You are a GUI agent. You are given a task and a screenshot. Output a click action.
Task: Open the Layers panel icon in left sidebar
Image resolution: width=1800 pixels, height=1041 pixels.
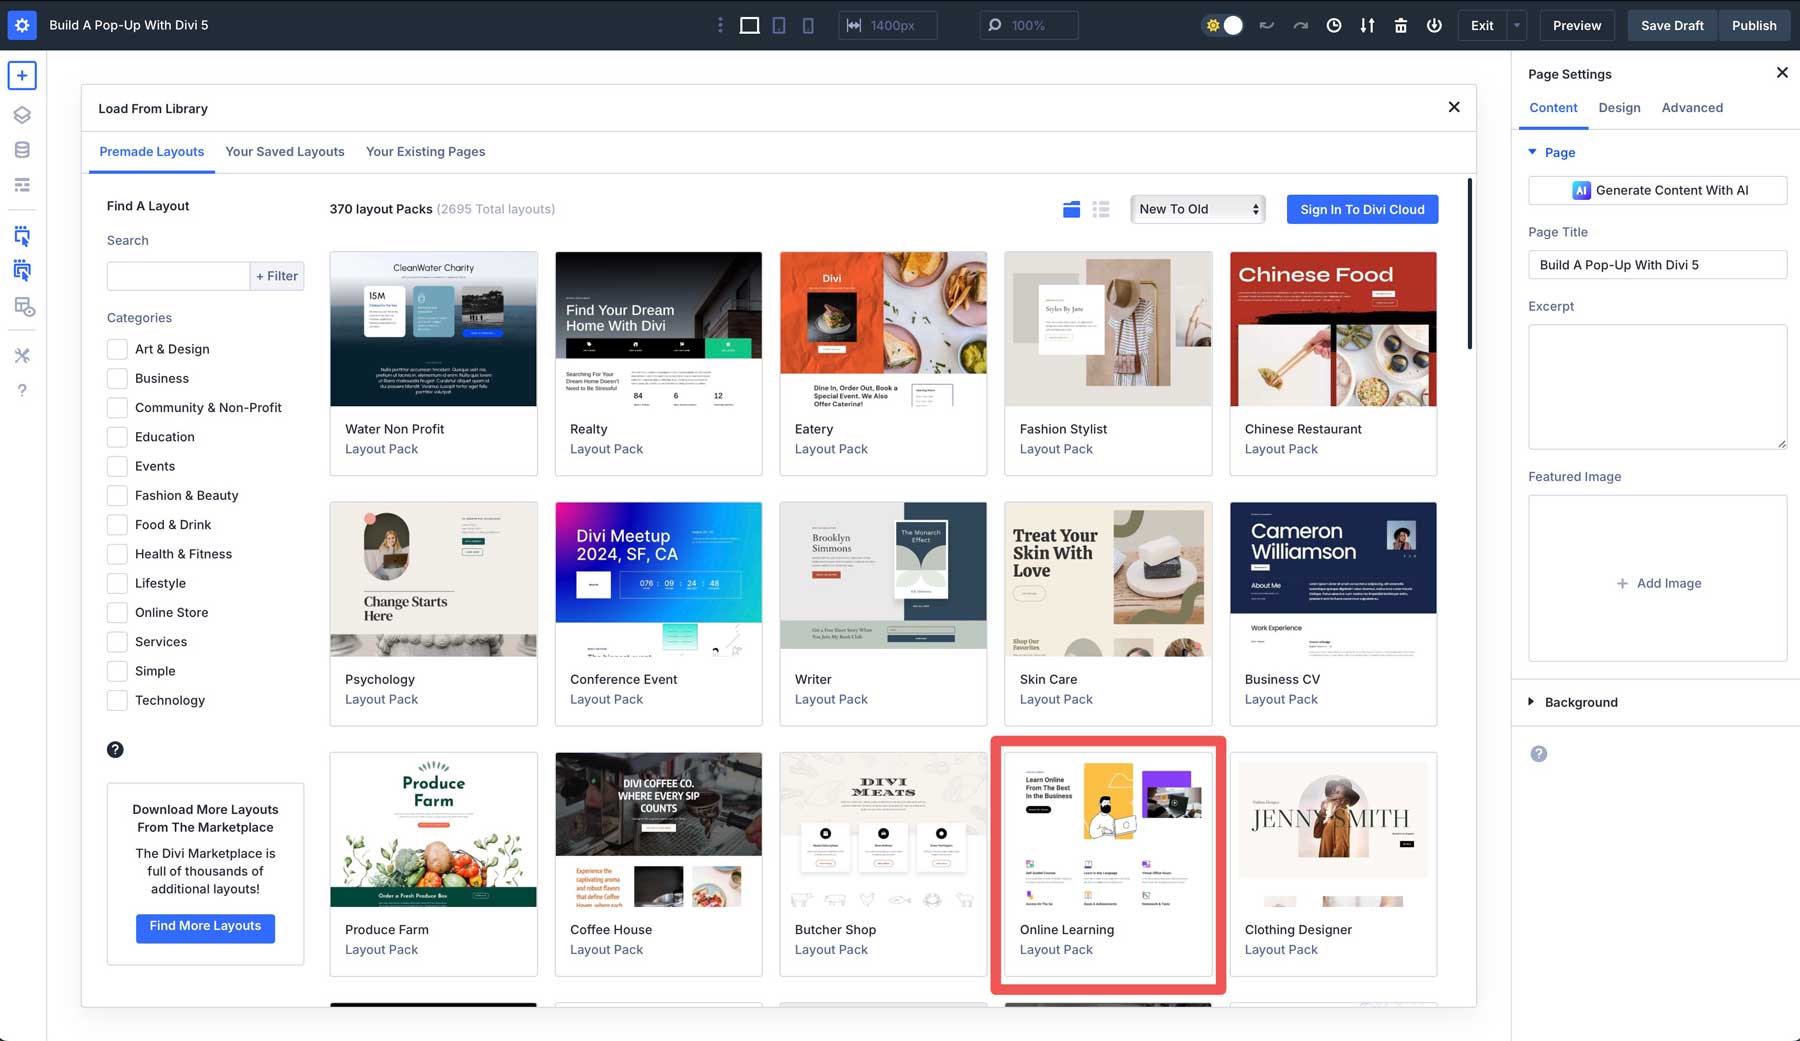coord(22,114)
